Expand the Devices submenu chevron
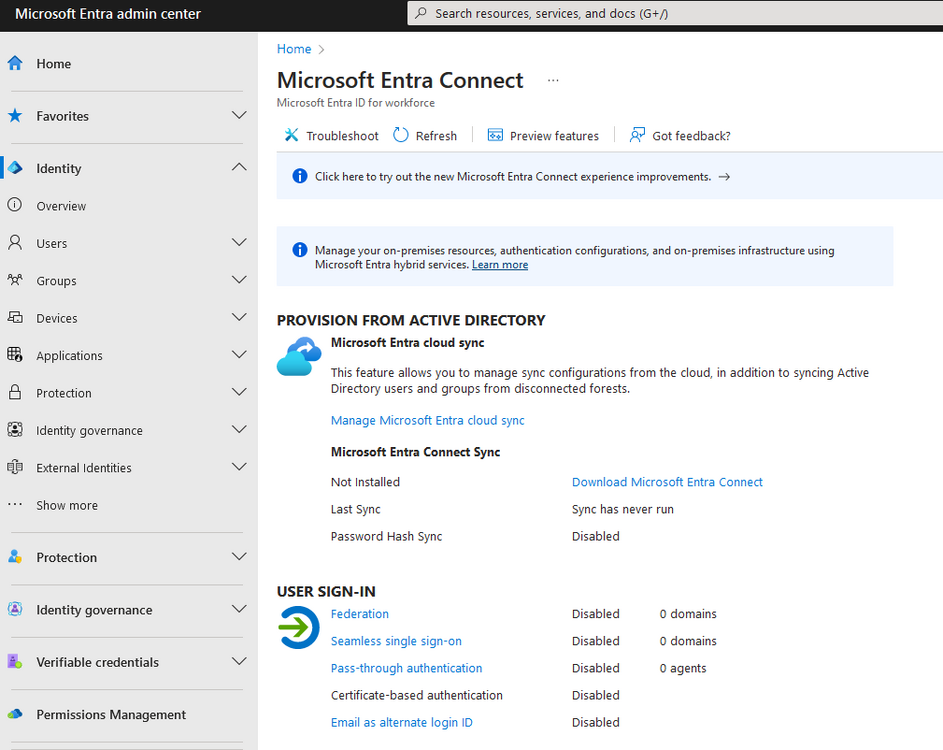The height and width of the screenshot is (750, 943). (x=239, y=316)
